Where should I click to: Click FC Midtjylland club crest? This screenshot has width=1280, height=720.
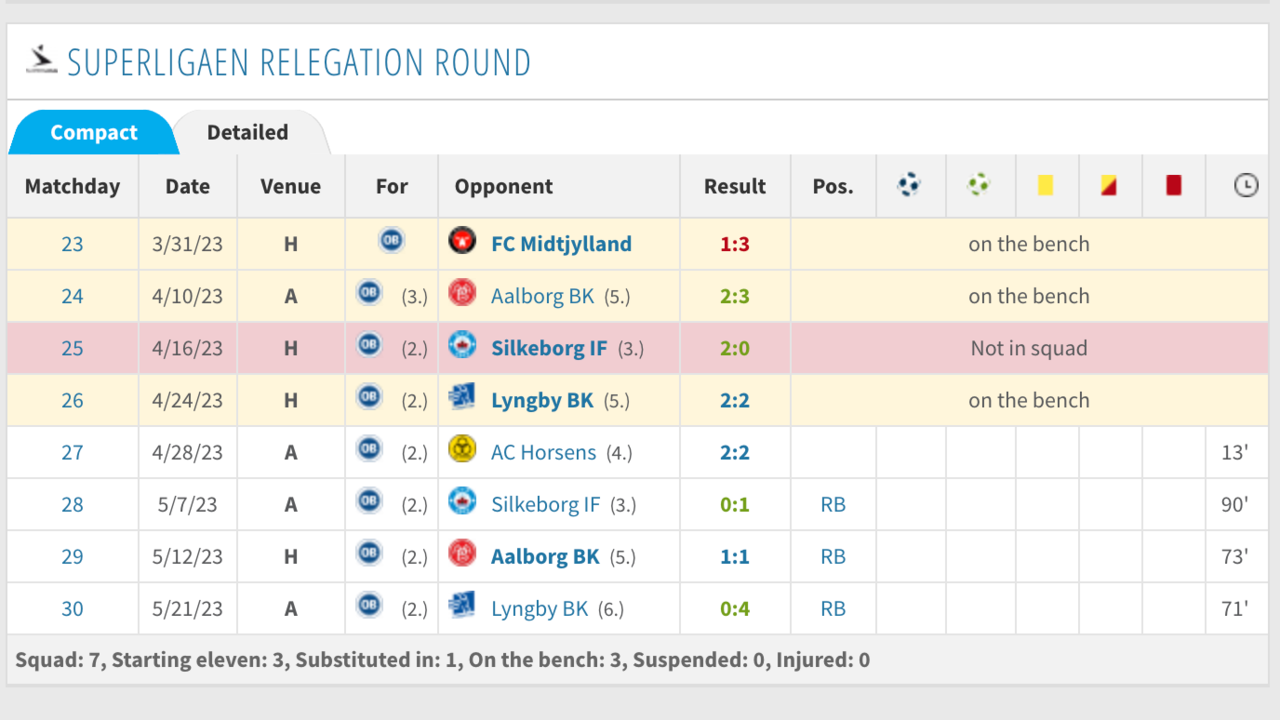(462, 241)
